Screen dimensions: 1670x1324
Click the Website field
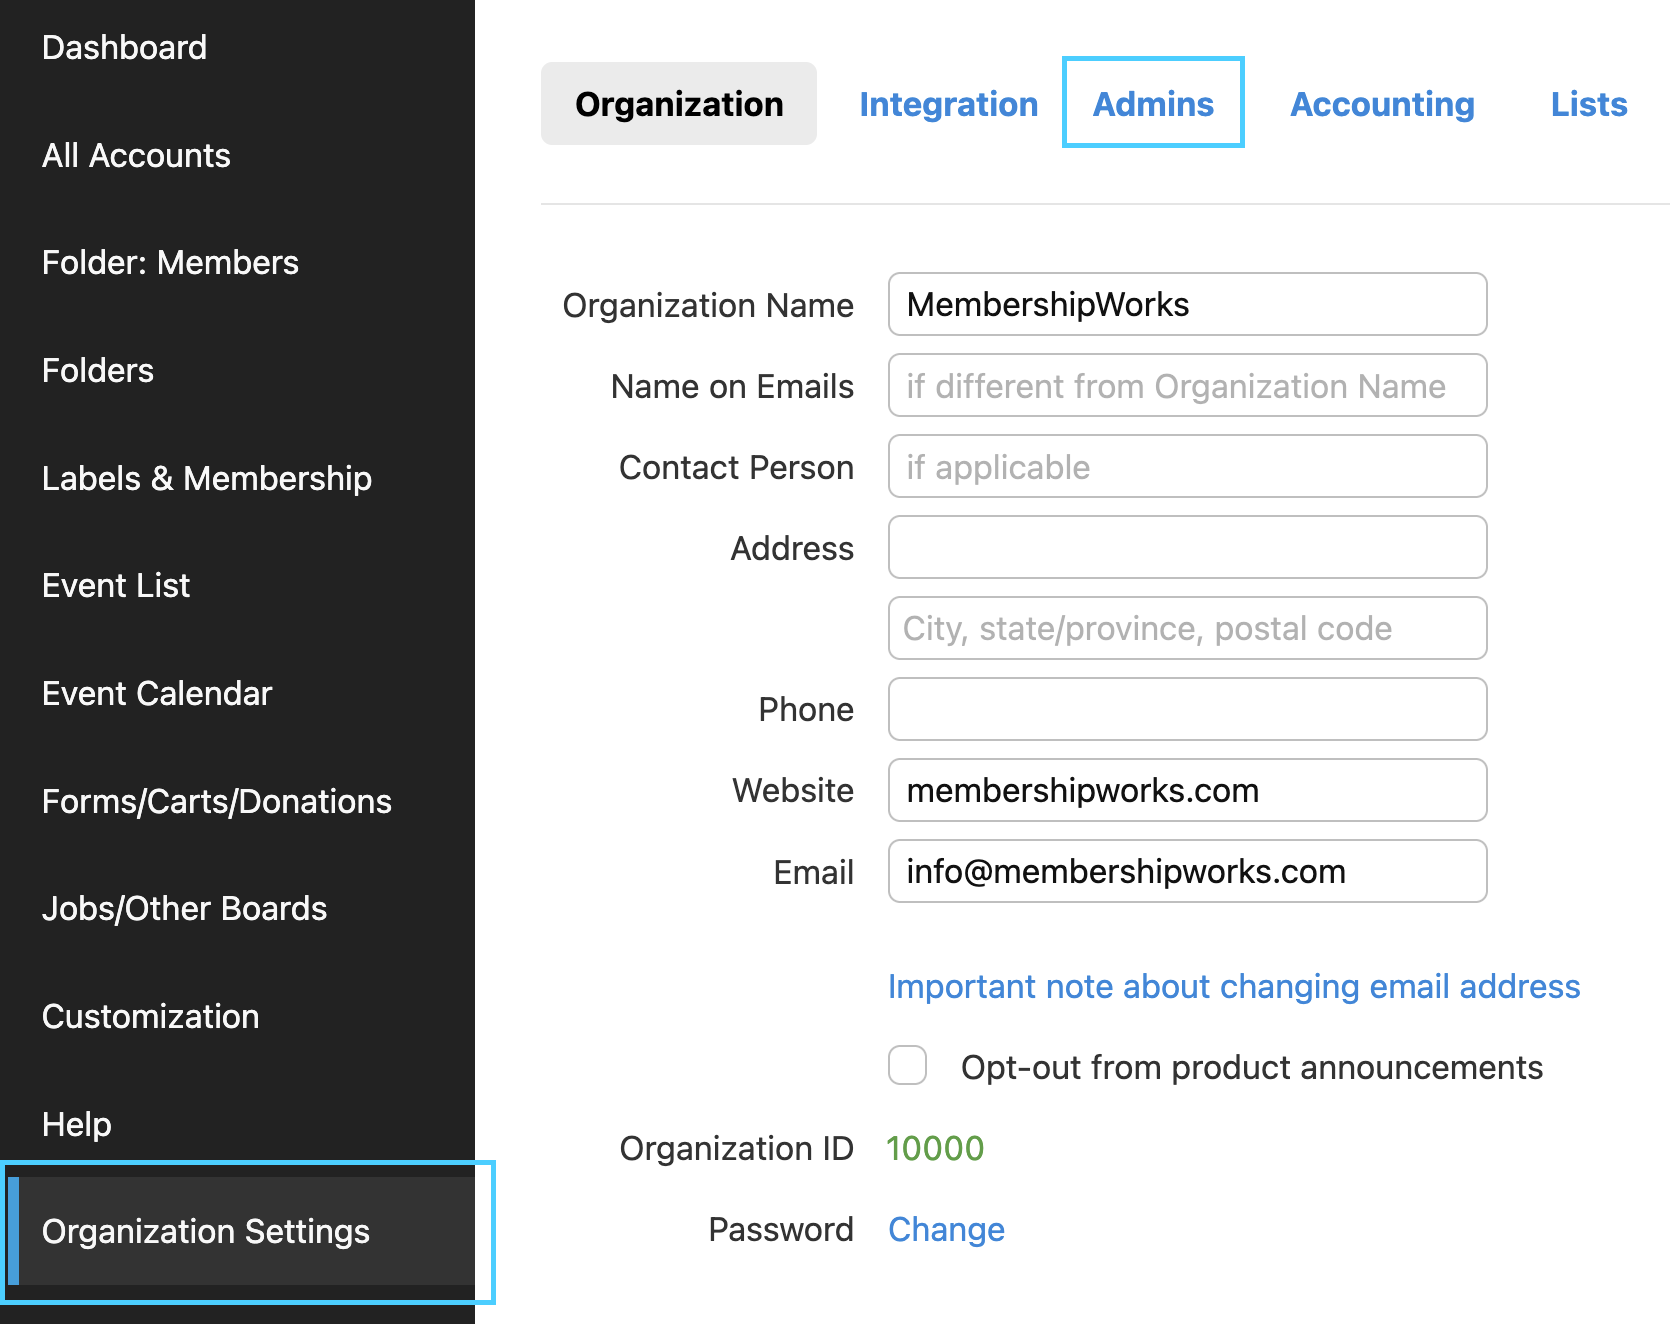(1187, 790)
